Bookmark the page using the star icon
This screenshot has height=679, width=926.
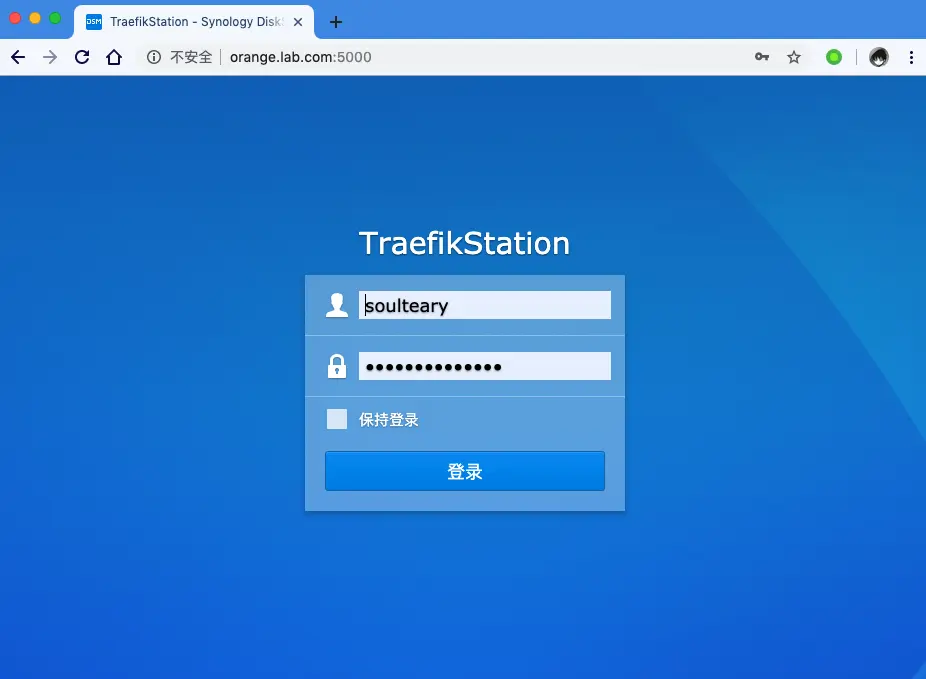[x=794, y=57]
